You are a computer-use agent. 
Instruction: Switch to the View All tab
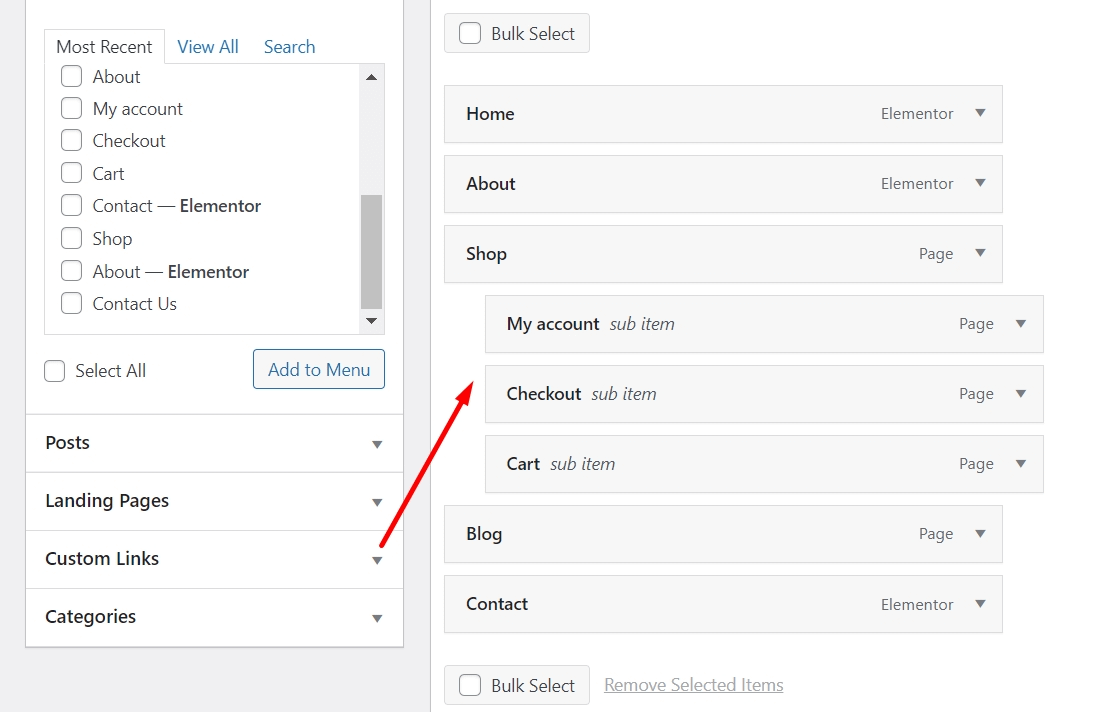pyautogui.click(x=208, y=46)
